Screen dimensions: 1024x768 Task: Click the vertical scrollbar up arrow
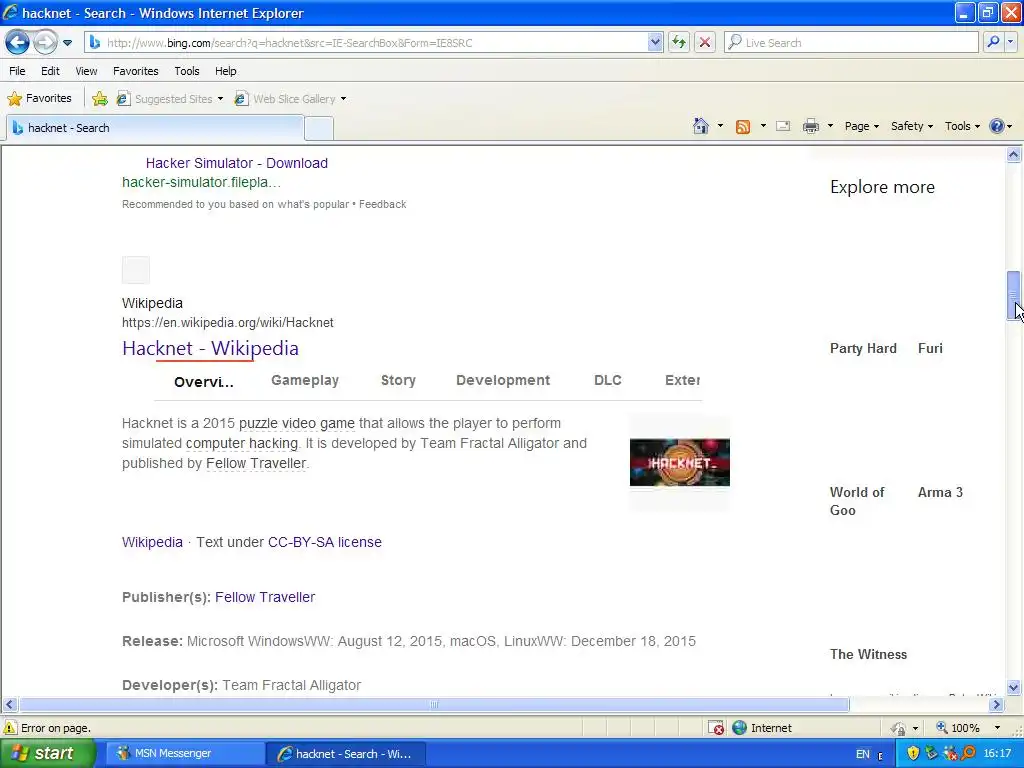pos(1014,155)
